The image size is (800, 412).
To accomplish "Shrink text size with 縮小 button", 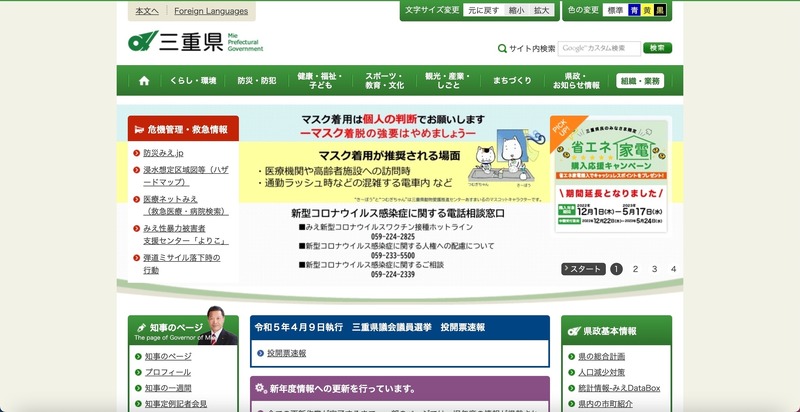I will (516, 10).
